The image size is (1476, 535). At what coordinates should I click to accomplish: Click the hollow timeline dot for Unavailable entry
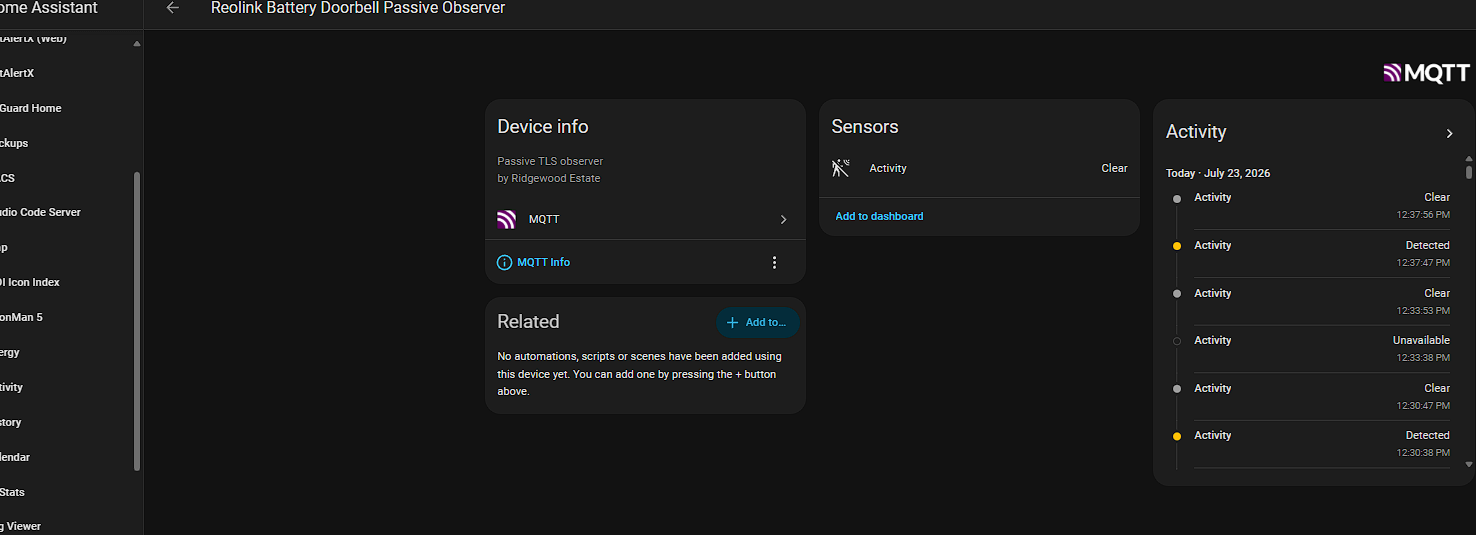1176,341
